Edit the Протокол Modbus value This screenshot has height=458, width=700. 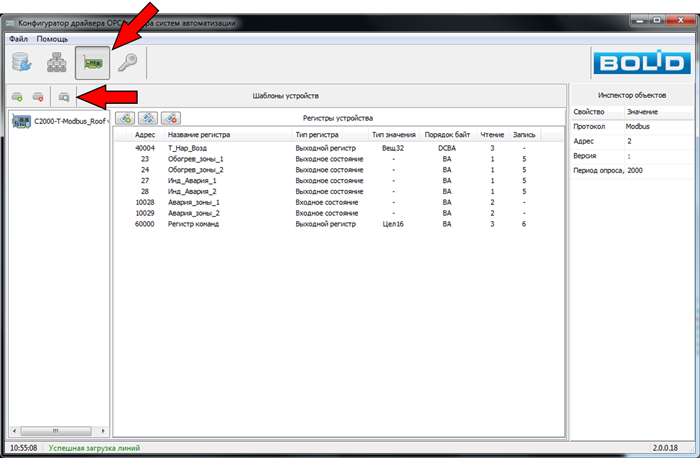coord(657,127)
